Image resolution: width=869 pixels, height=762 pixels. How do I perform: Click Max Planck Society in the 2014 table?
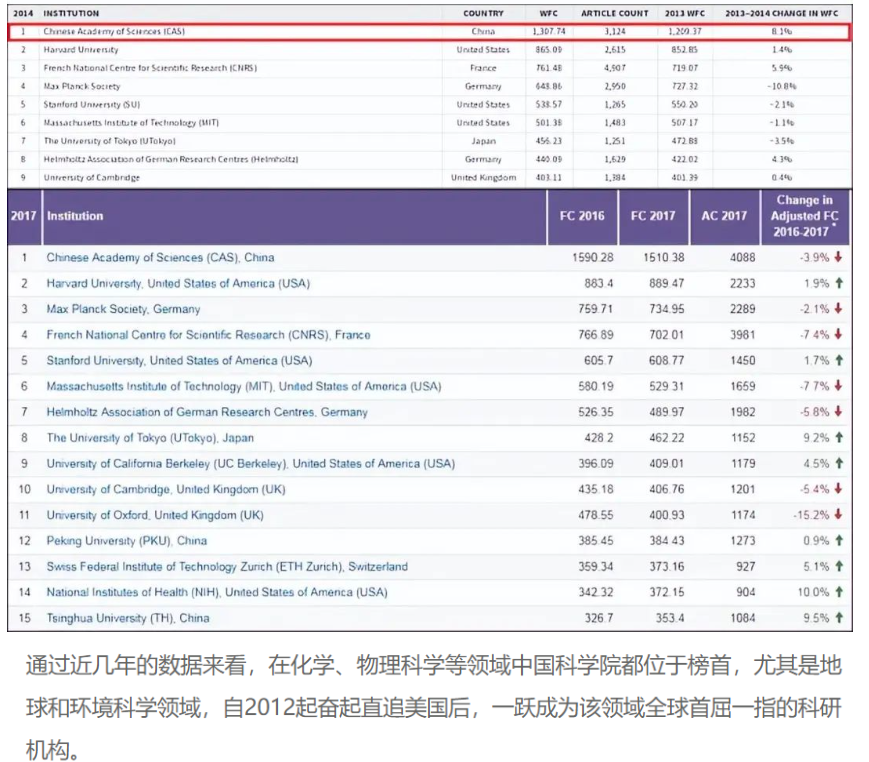(x=82, y=86)
